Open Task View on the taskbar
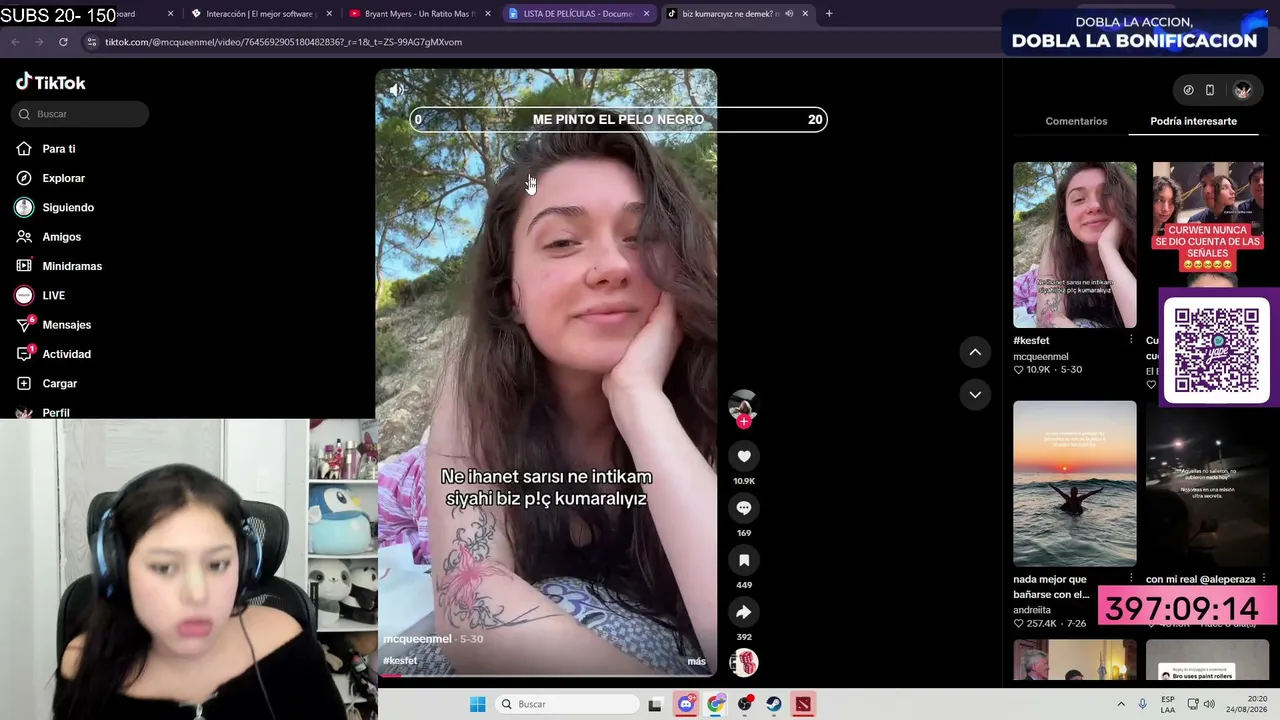 (x=655, y=704)
